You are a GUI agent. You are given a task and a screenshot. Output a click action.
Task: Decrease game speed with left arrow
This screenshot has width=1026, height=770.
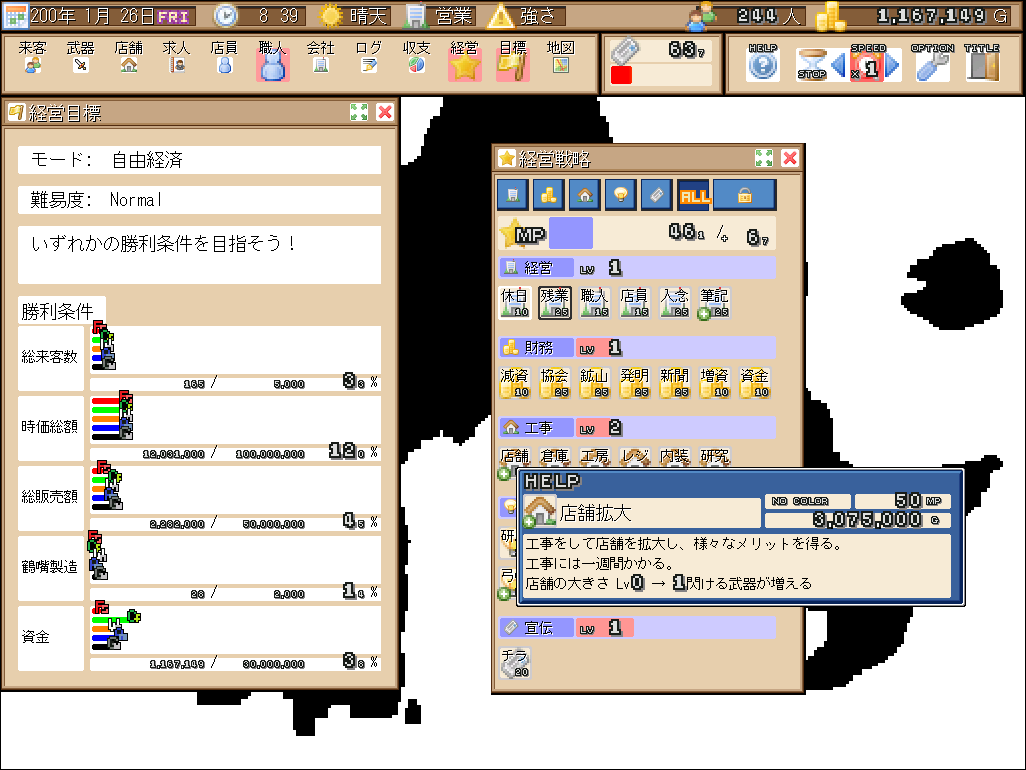838,65
